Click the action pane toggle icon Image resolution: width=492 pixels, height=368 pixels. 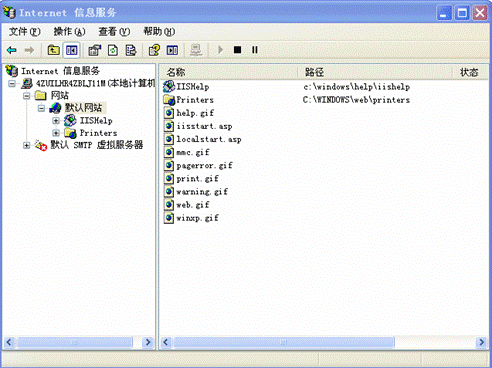[172, 50]
